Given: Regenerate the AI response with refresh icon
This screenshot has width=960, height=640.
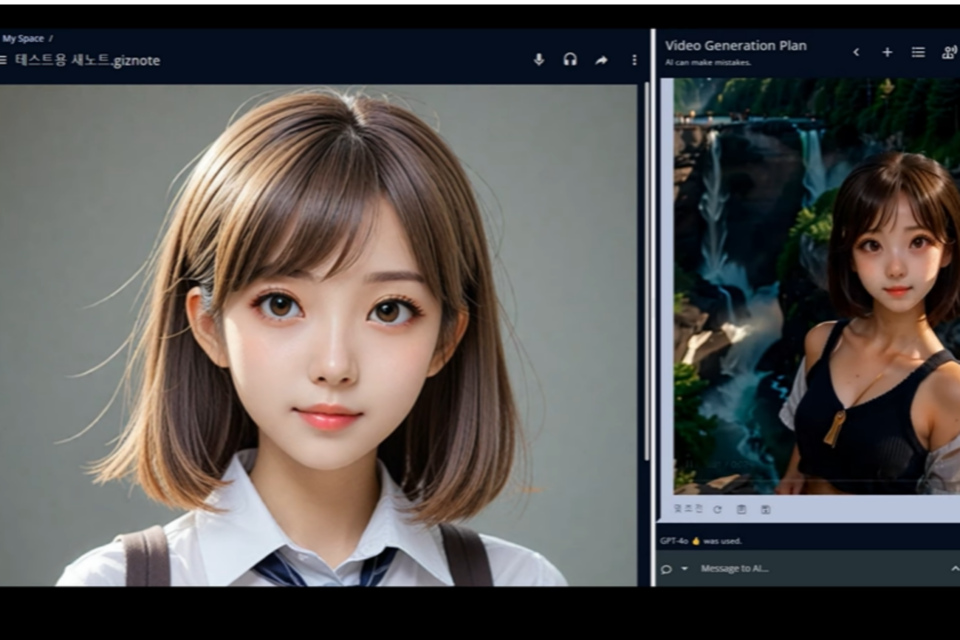Looking at the screenshot, I should point(717,509).
